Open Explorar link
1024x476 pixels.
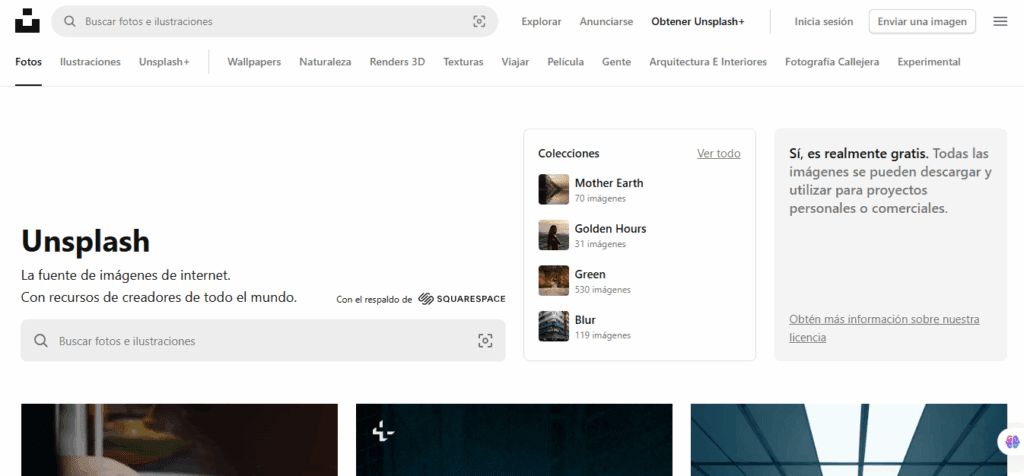tap(541, 22)
